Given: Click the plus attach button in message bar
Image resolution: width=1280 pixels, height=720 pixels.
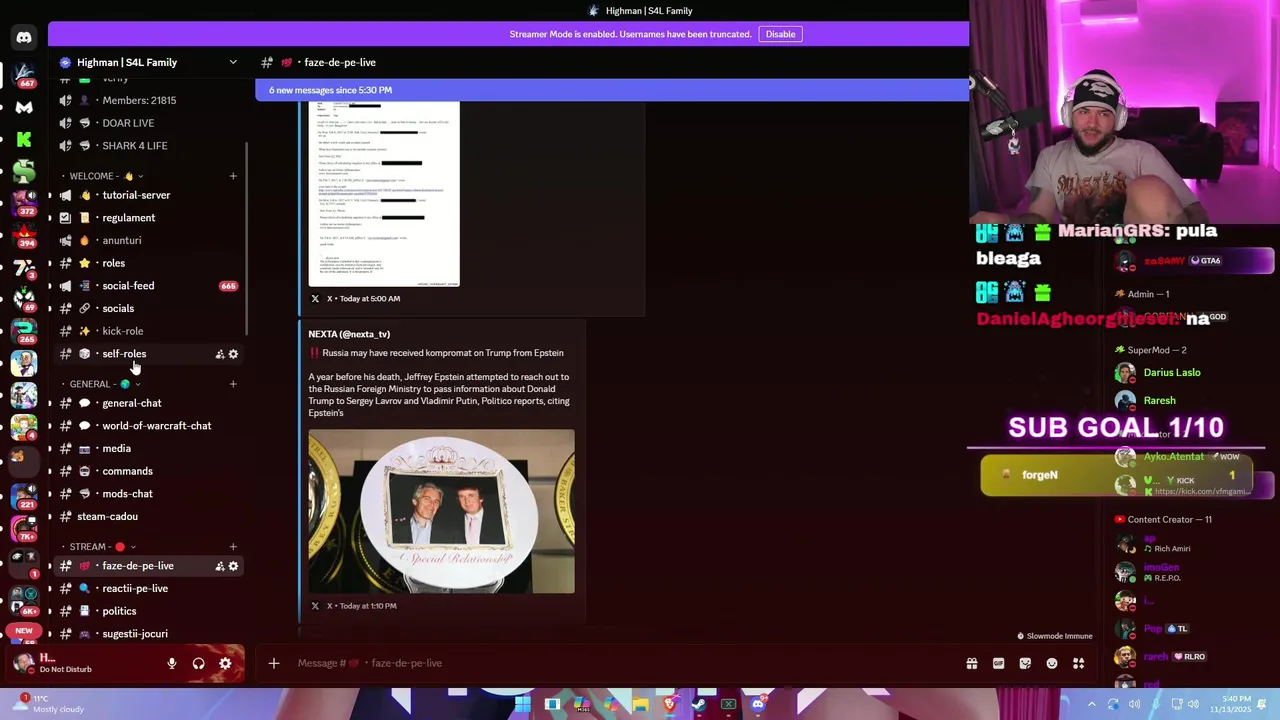Looking at the screenshot, I should (273, 663).
